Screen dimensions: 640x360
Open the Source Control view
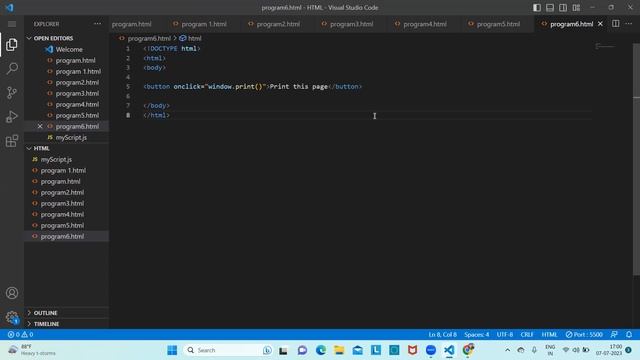click(x=12, y=93)
